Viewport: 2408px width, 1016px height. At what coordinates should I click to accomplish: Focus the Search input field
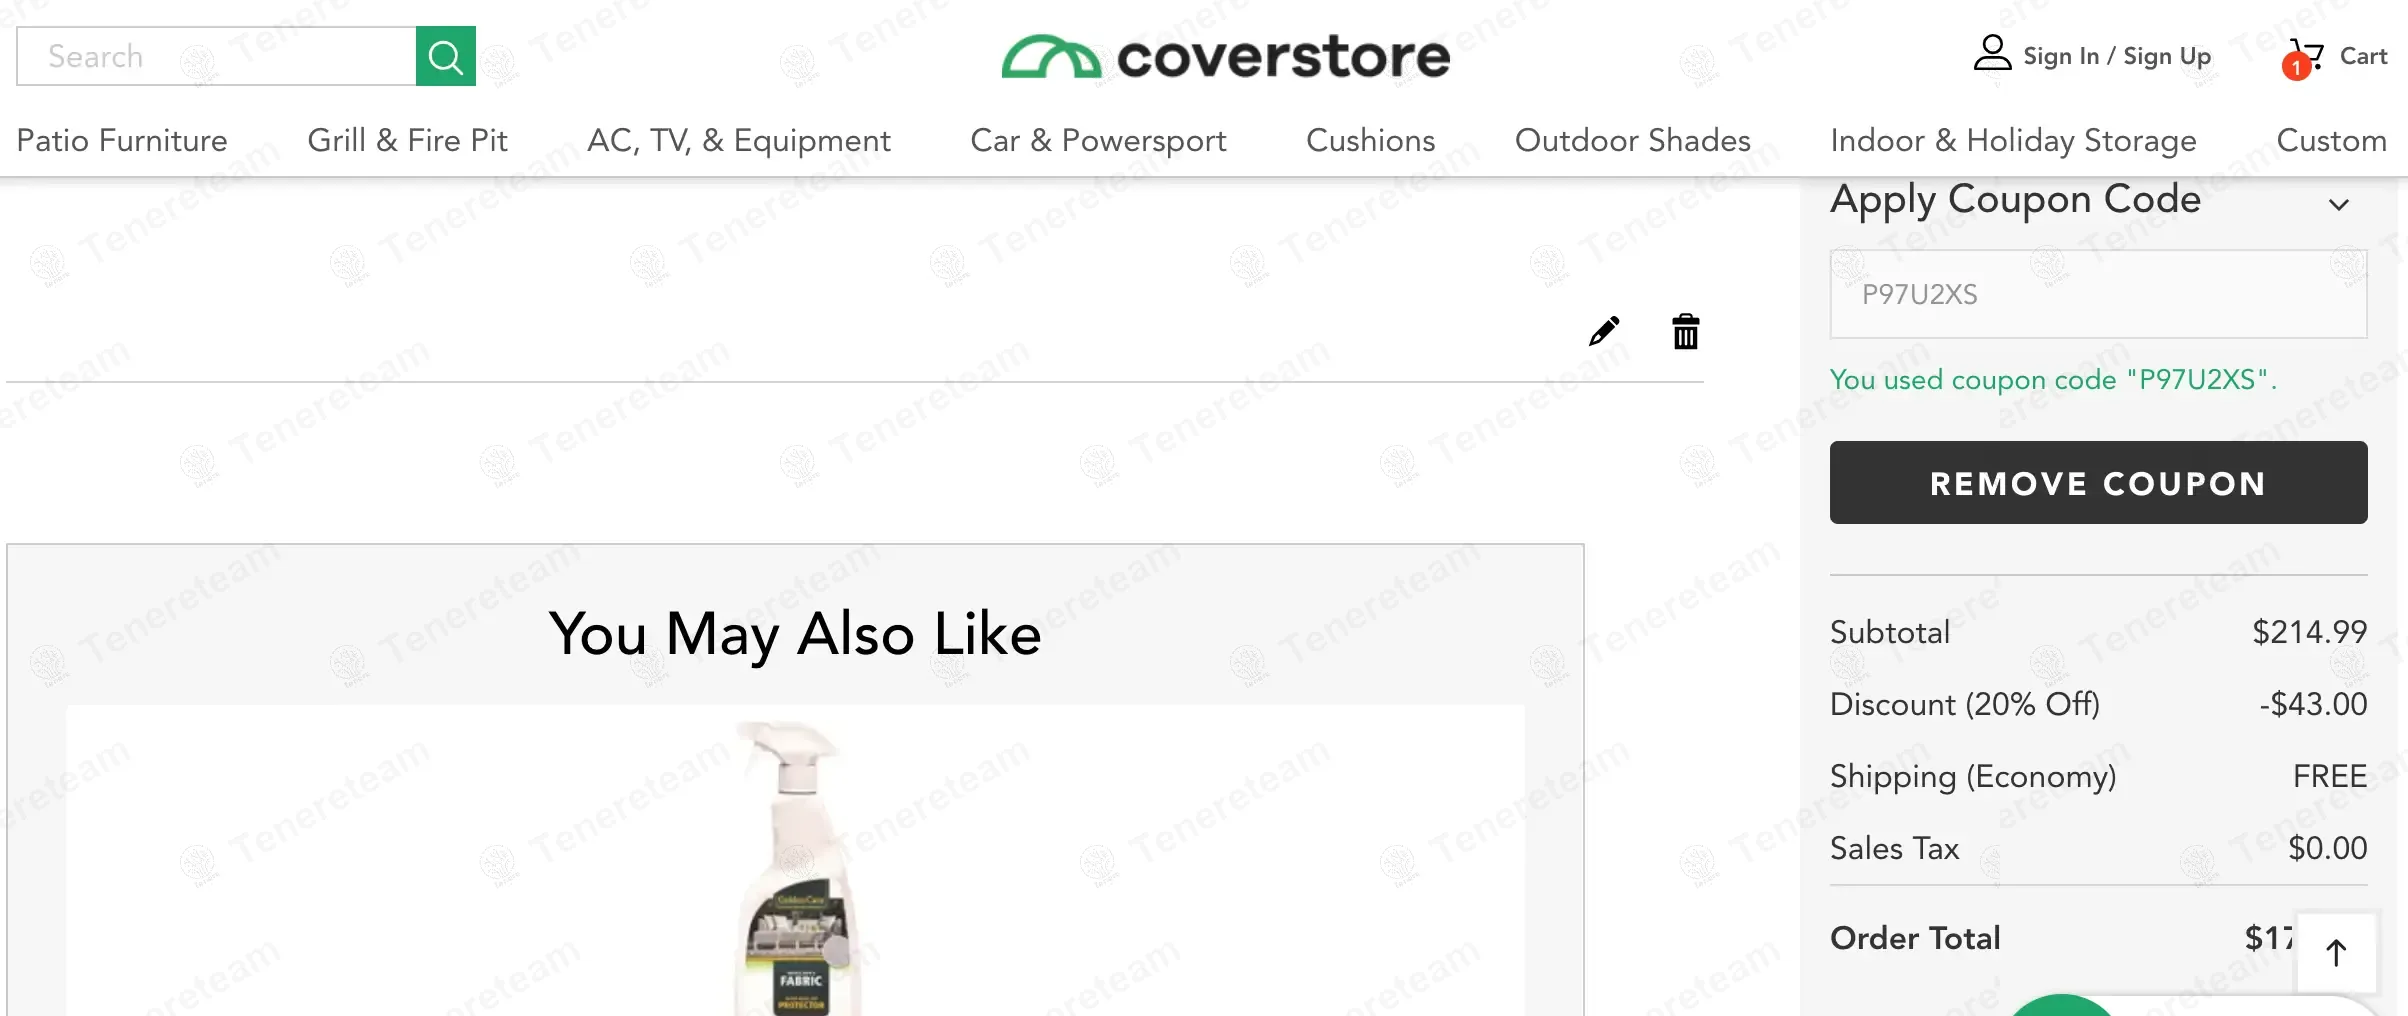(216, 56)
